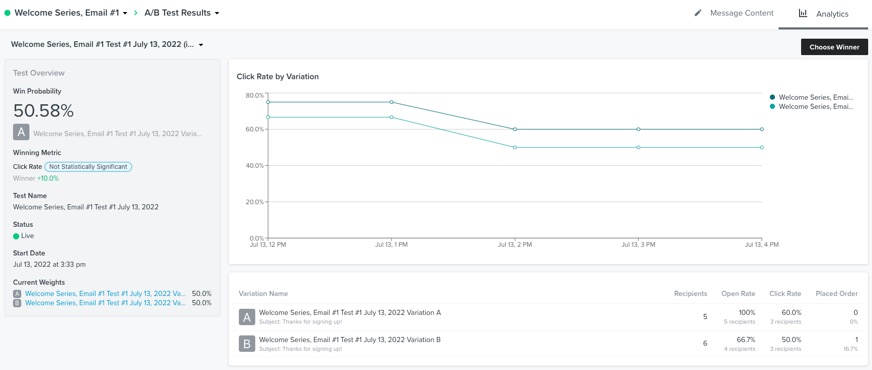872x370 pixels.
Task: Click the A badge in variation table row
Action: [x=247, y=317]
